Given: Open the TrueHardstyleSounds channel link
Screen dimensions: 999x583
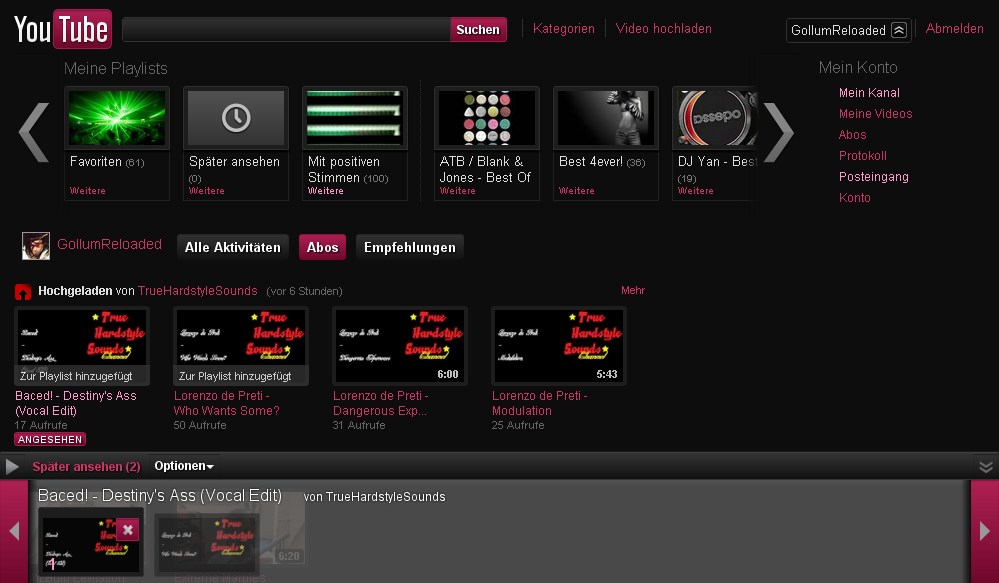Looking at the screenshot, I should [198, 291].
